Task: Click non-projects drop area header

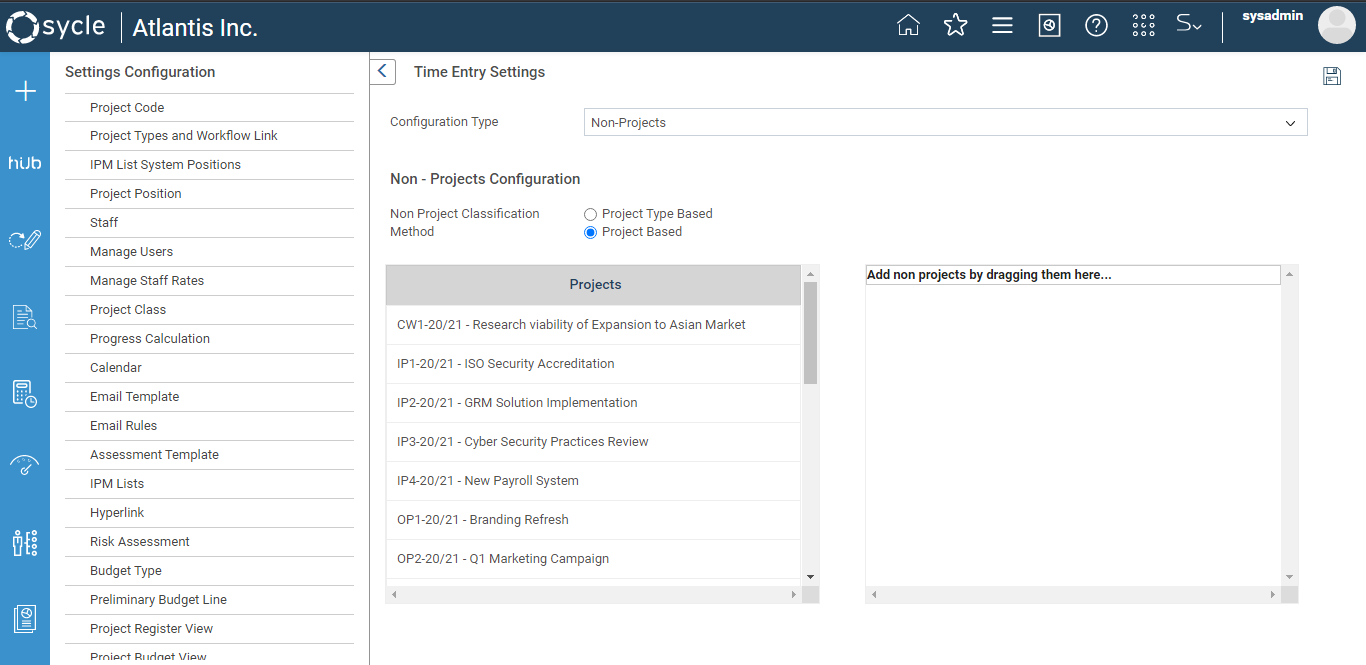Action: (x=1073, y=275)
